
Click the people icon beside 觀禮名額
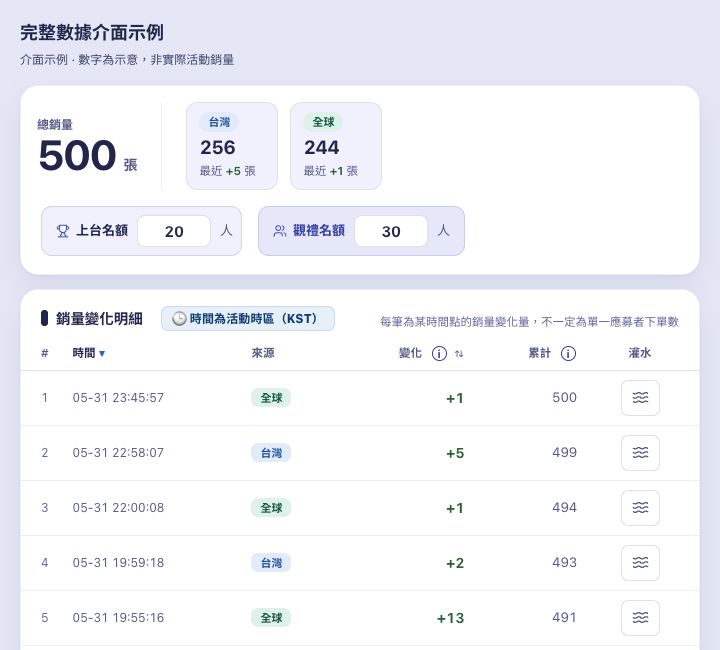280,231
